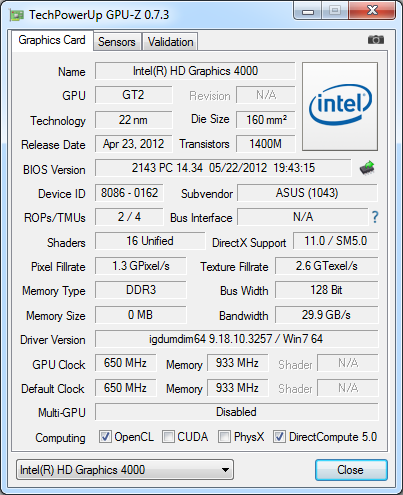Toggle the OpenCL checkbox
Image resolution: width=403 pixels, height=495 pixels.
[x=105, y=436]
